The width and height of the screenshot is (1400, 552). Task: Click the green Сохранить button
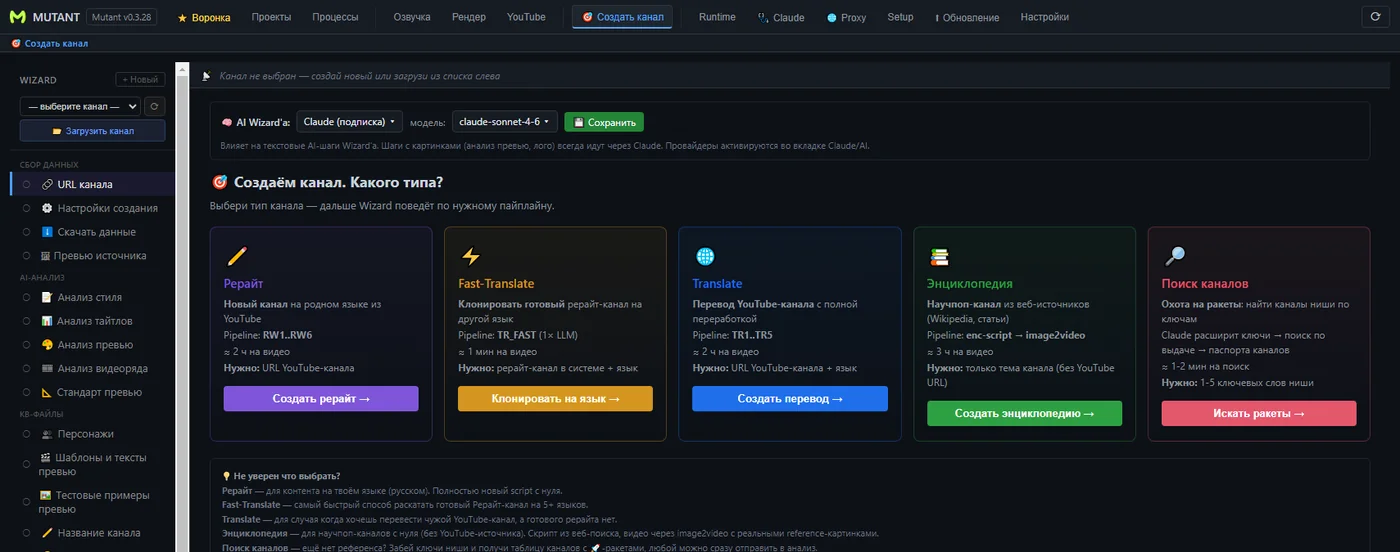pos(604,122)
